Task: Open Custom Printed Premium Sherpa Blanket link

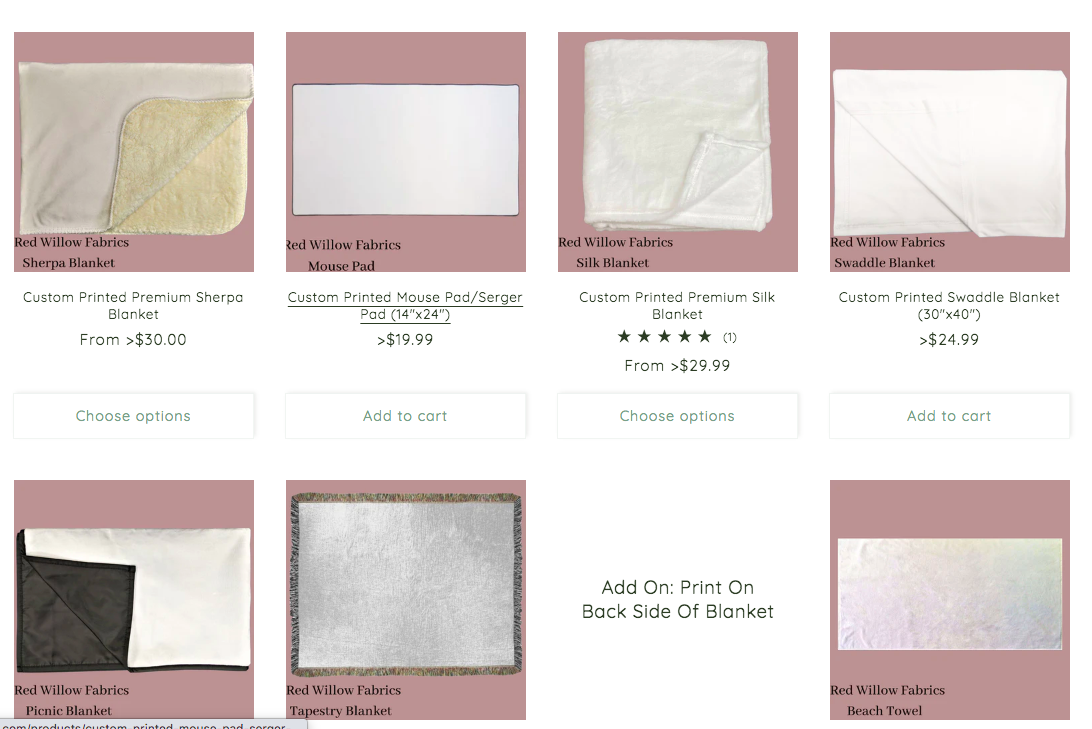Action: tap(133, 306)
